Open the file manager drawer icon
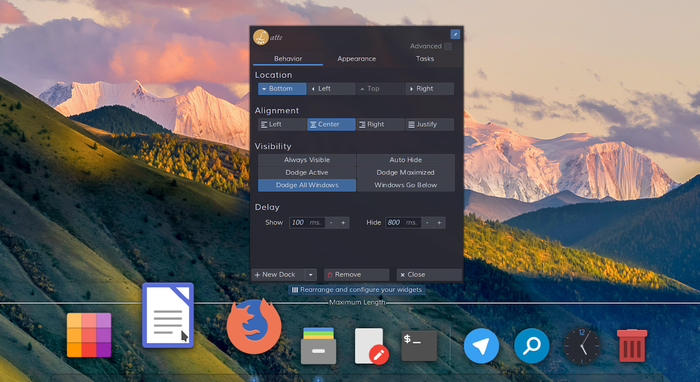Viewport: 700px width, 382px height. [318, 346]
